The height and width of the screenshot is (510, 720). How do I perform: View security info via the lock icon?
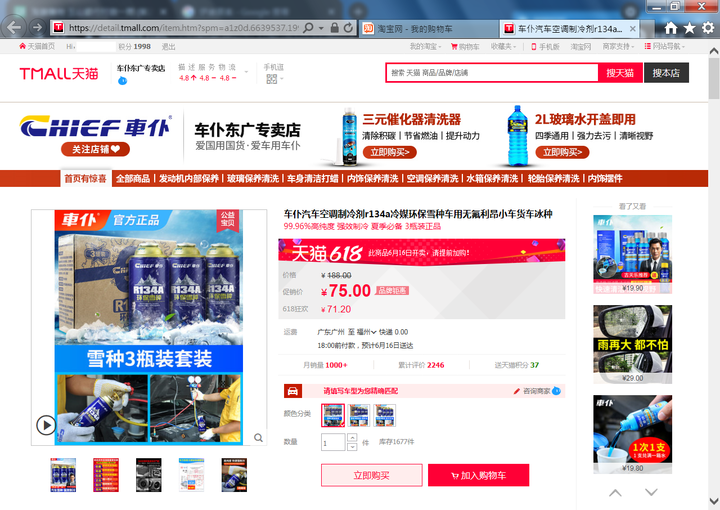335,28
